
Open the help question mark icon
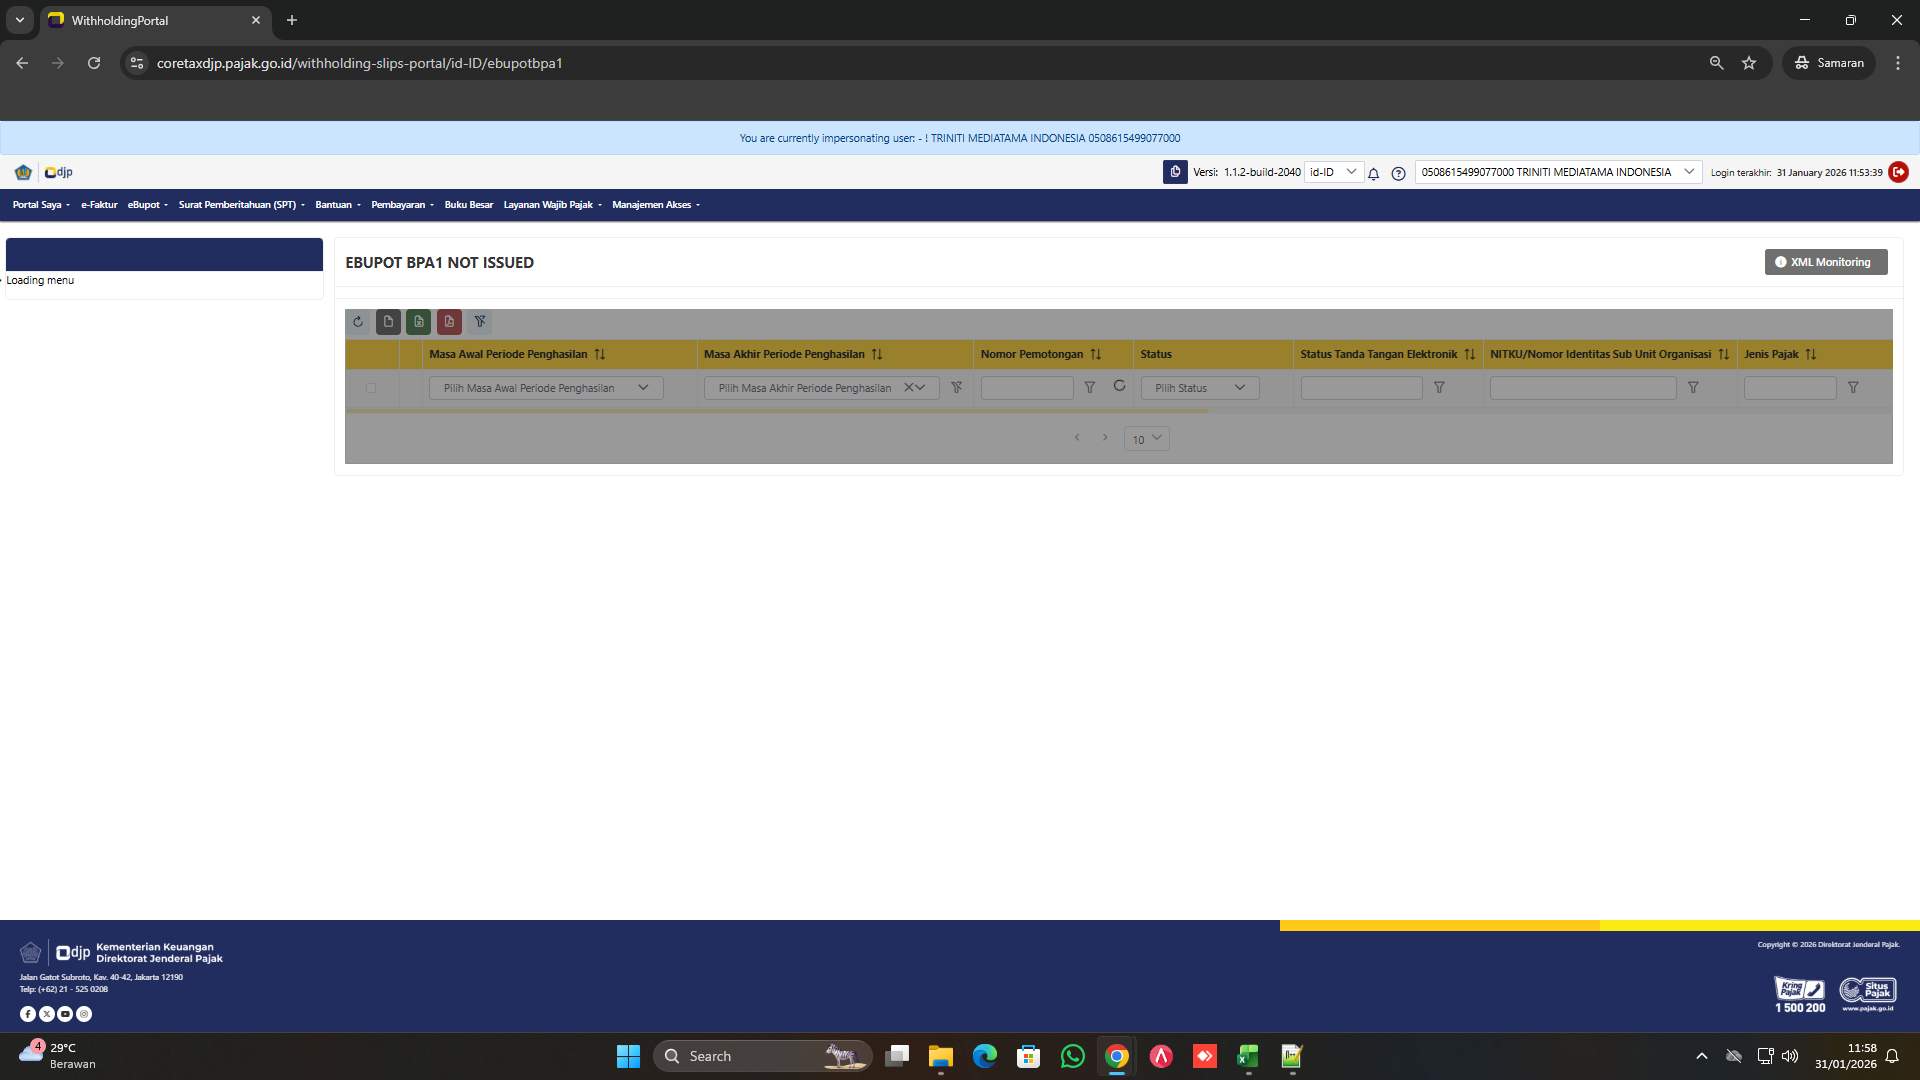click(x=1398, y=172)
